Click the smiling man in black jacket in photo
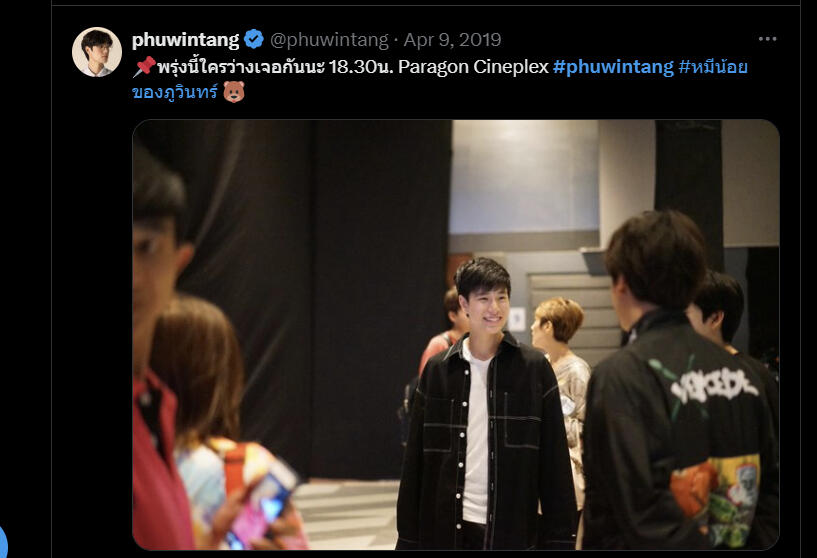Image resolution: width=817 pixels, height=558 pixels. (485, 406)
